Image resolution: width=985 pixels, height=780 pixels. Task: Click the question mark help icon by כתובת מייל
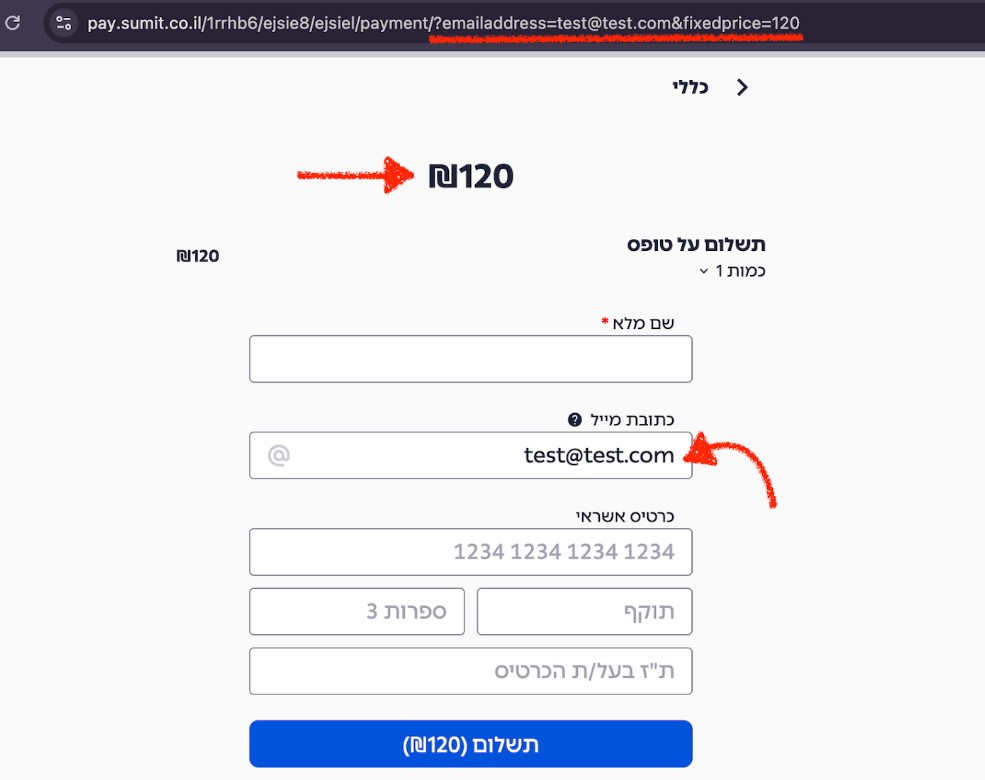click(574, 420)
